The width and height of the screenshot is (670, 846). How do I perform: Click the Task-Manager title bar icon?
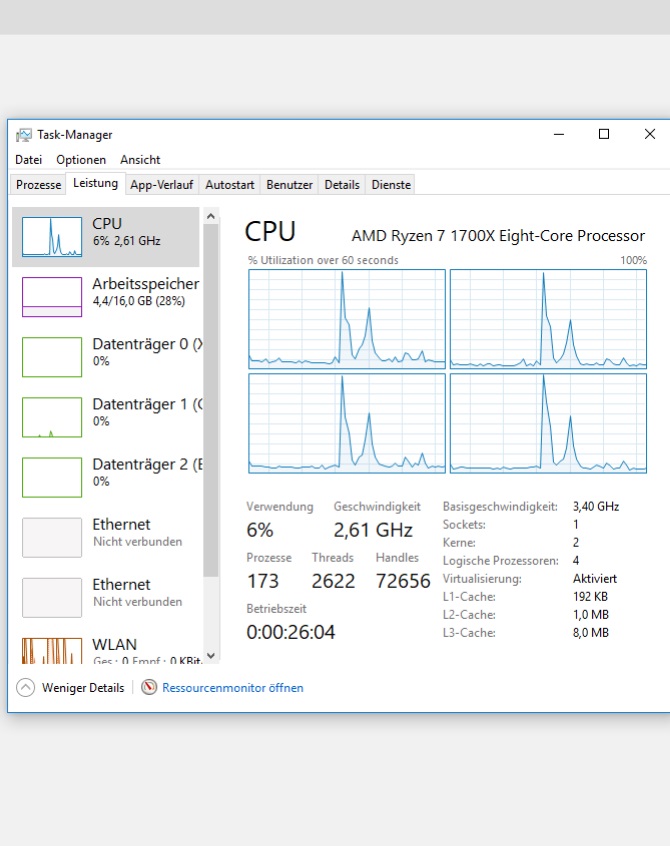click(24, 135)
